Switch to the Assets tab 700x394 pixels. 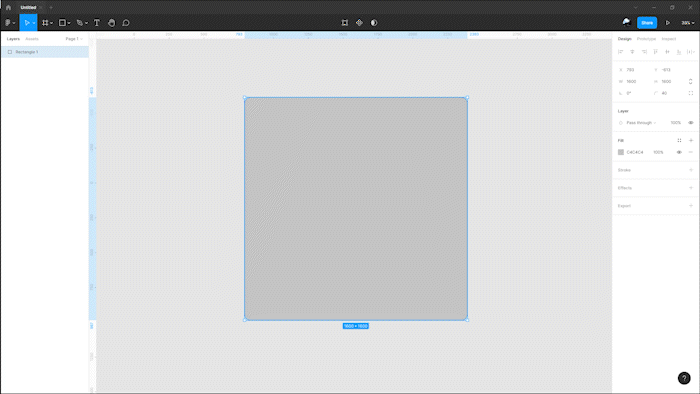pyautogui.click(x=32, y=39)
